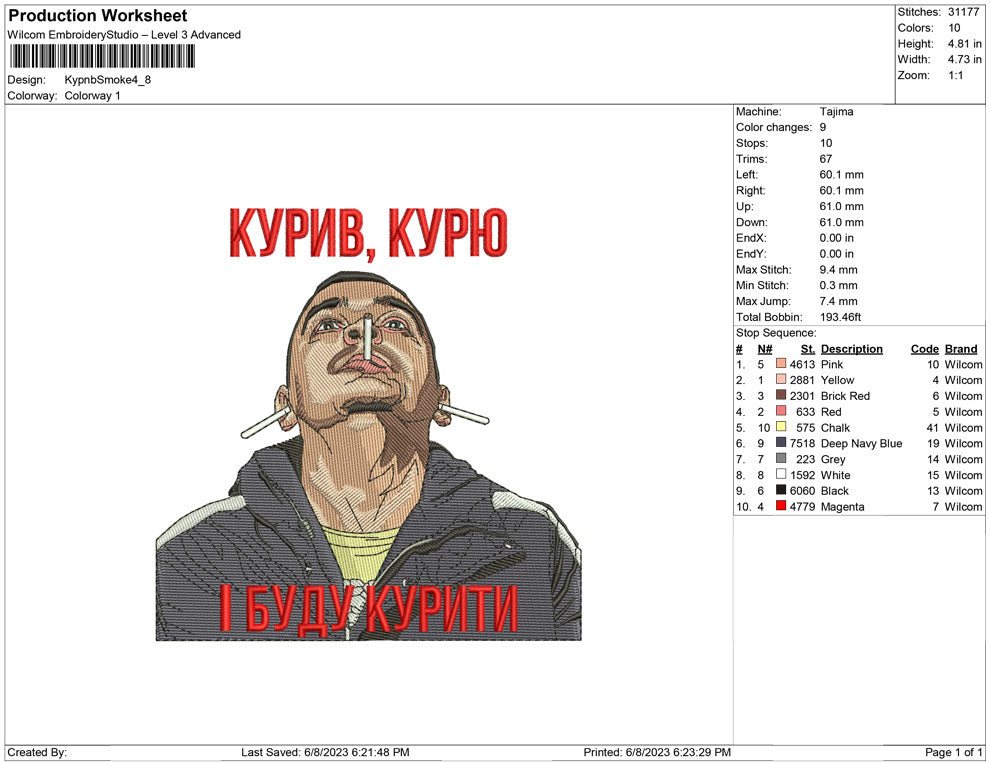Click the 'Page 1 of 1' footer
Image resolution: width=990 pixels, height=762 pixels.
click(x=953, y=752)
